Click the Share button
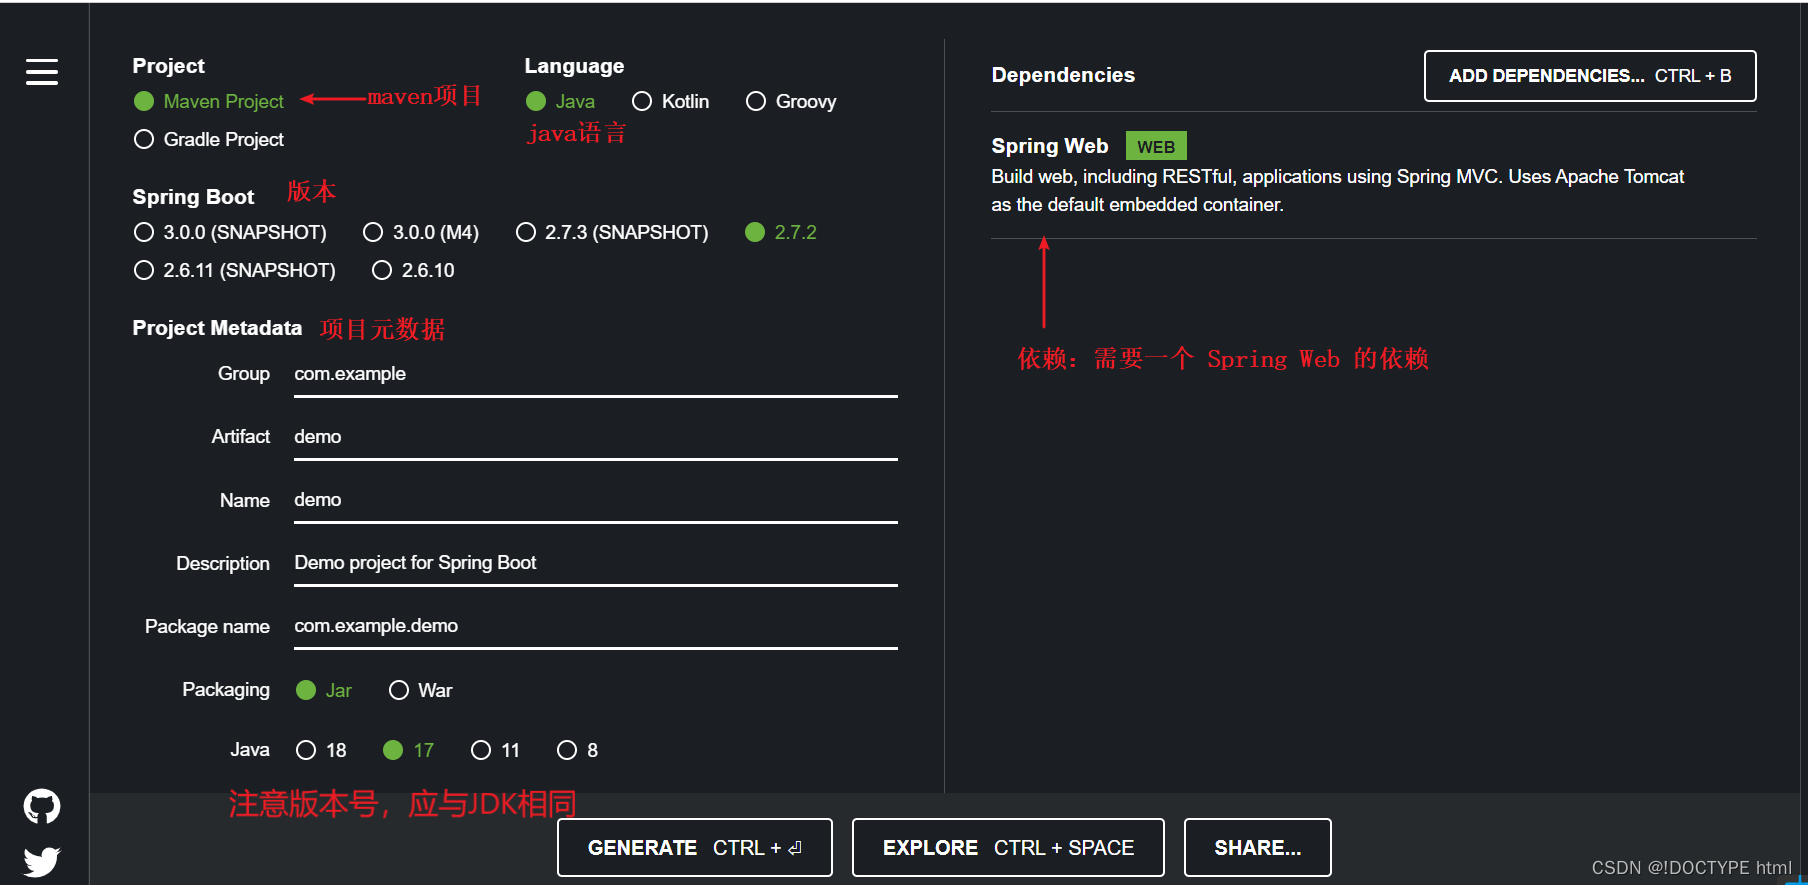The image size is (1808, 885). point(1258,848)
